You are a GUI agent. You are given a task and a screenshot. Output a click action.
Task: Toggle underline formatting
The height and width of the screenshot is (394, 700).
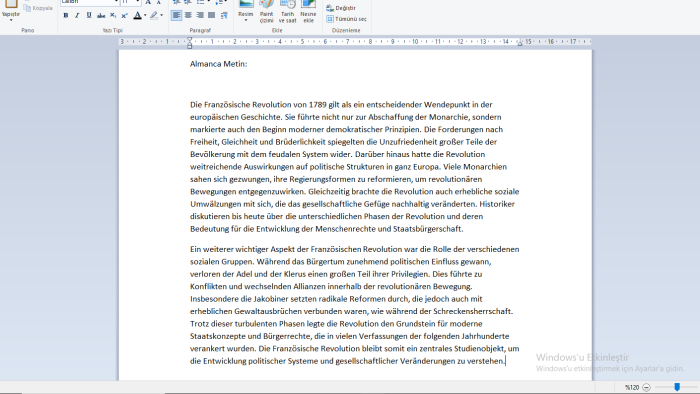click(89, 16)
